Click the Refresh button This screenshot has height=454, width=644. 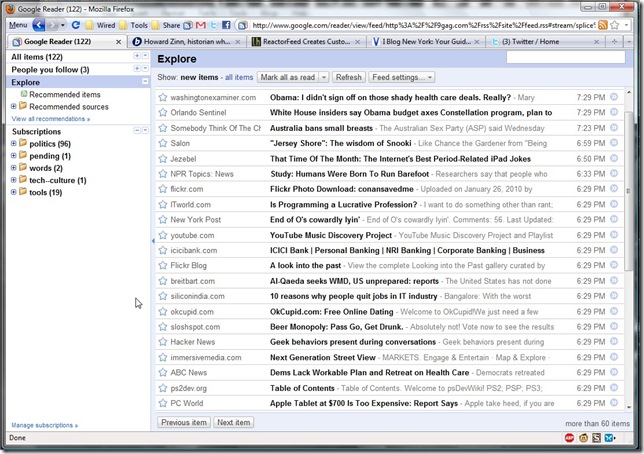click(349, 77)
